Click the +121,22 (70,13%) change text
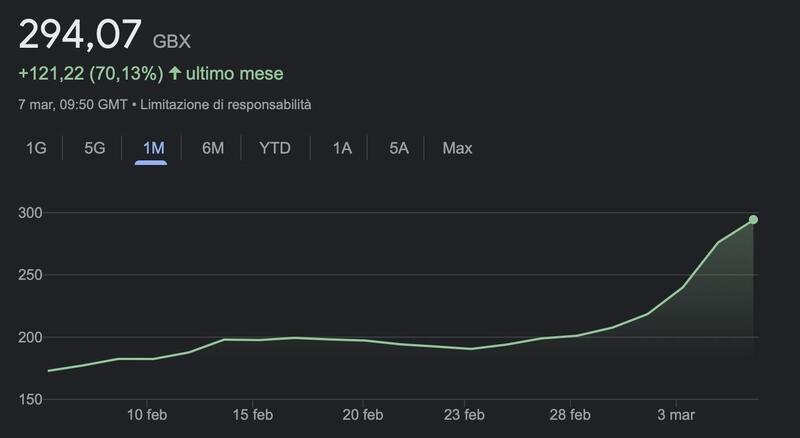 (90, 73)
